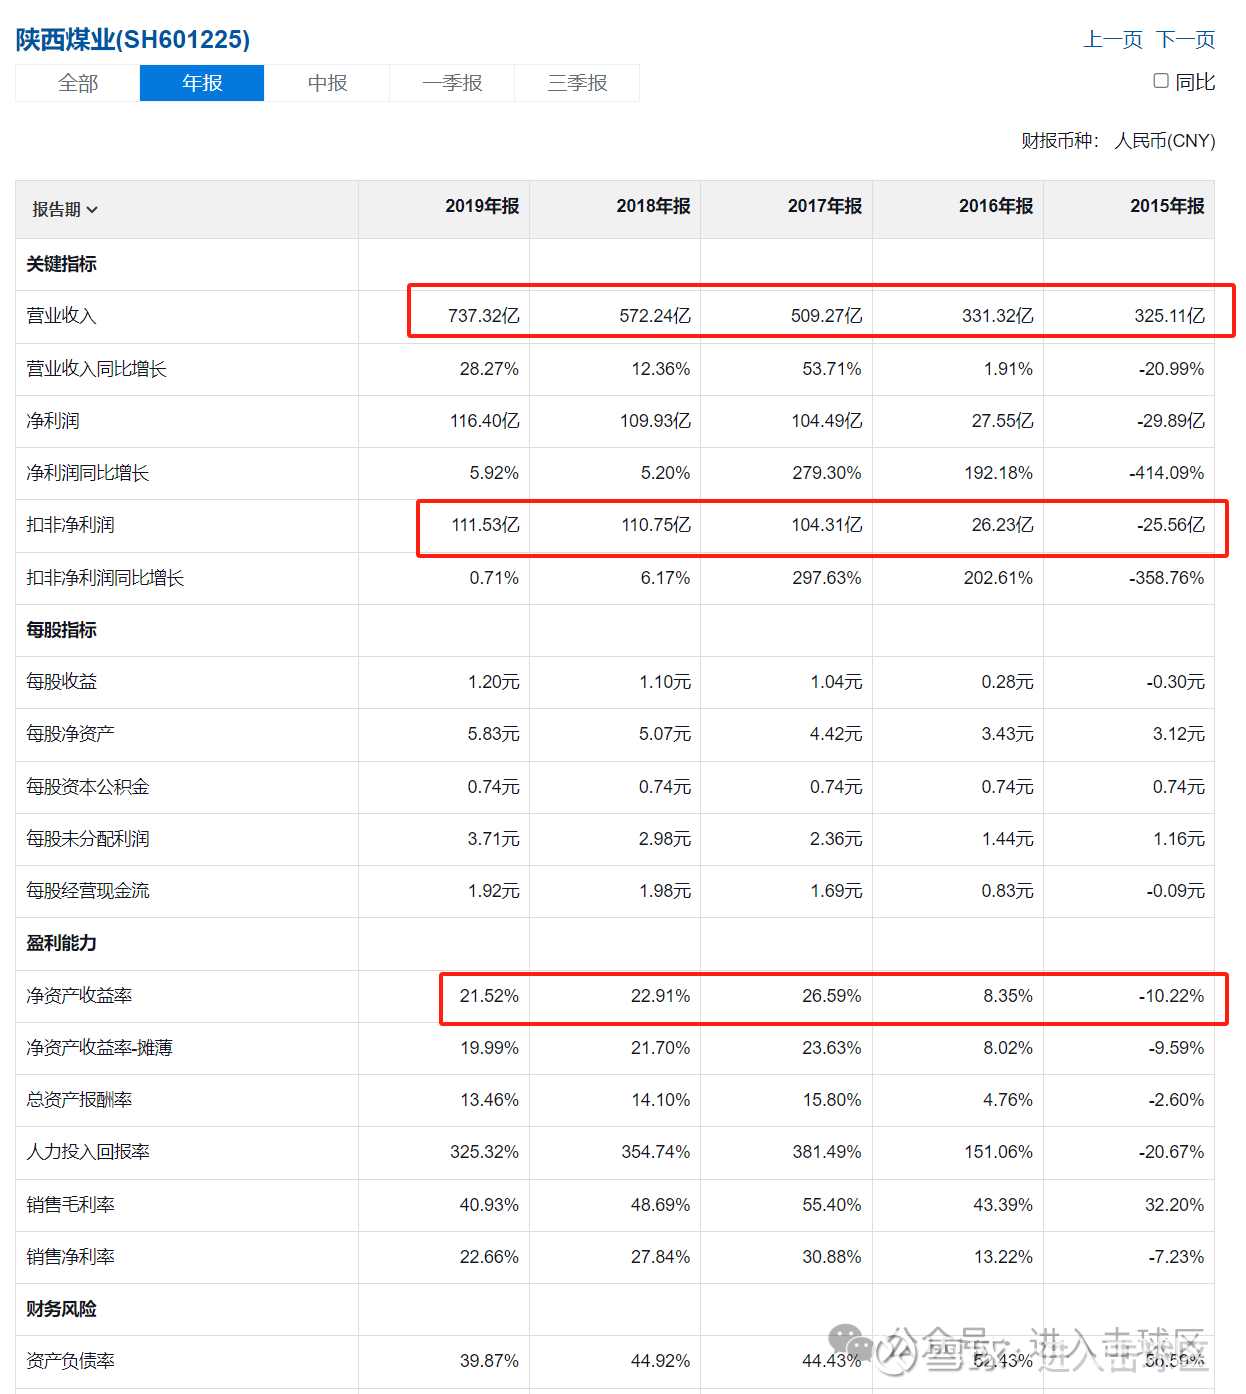Image resolution: width=1246 pixels, height=1394 pixels.
Task: Click 2018 总资产报酬率 value 14.10%
Action: coord(660,1100)
